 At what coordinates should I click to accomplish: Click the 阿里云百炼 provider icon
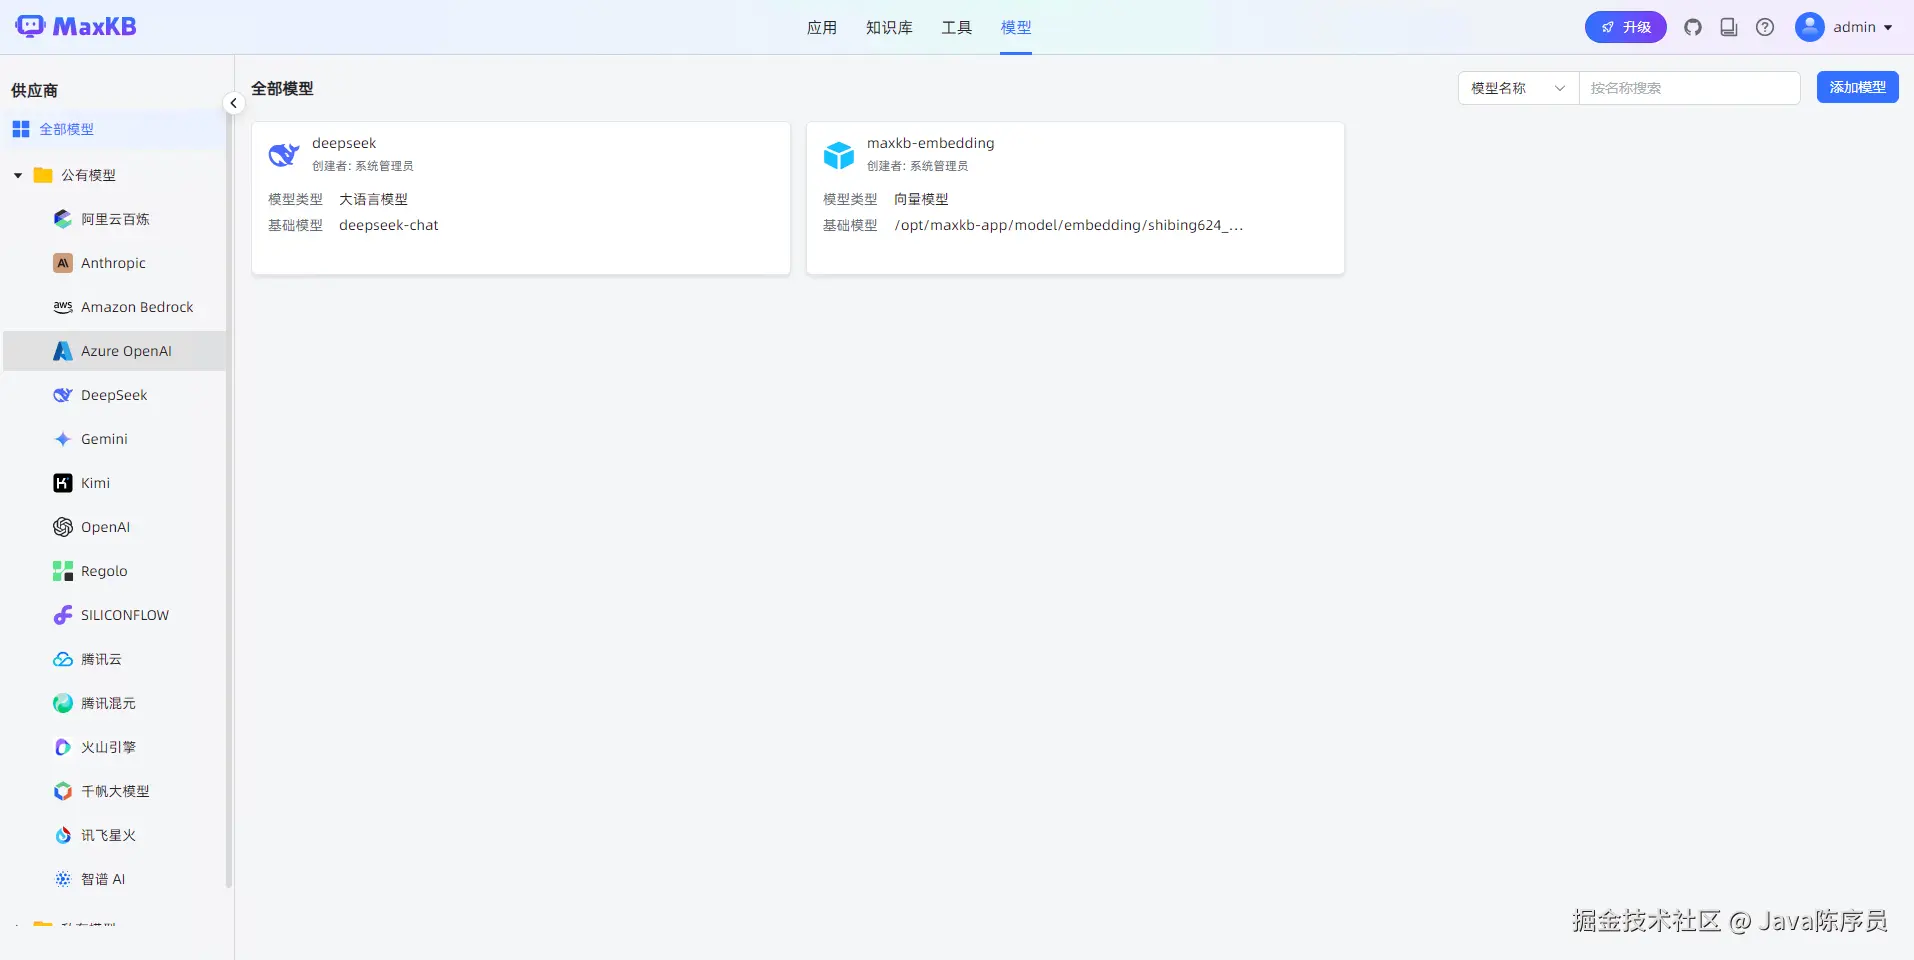[x=63, y=219]
